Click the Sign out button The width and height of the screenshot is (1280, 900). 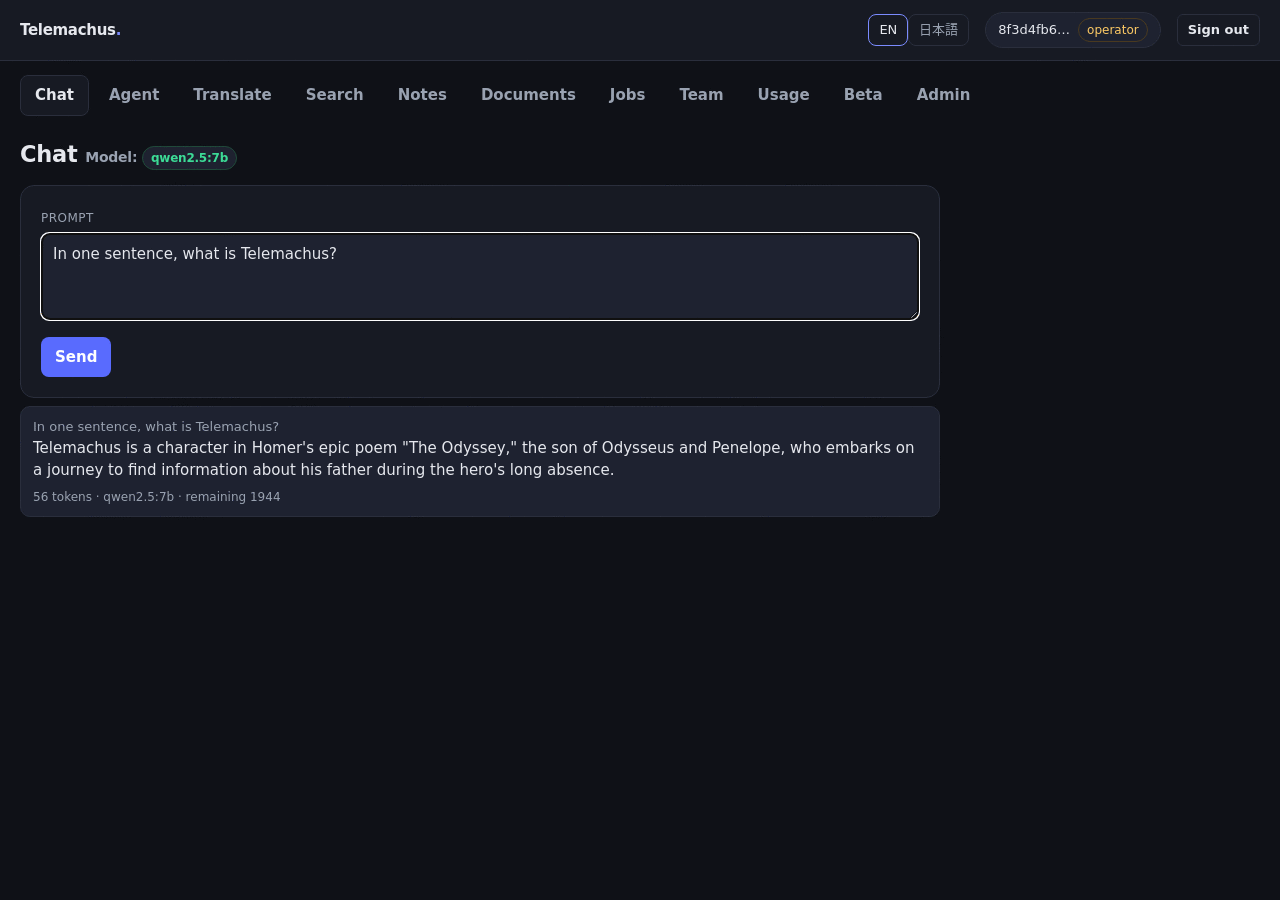click(x=1218, y=30)
